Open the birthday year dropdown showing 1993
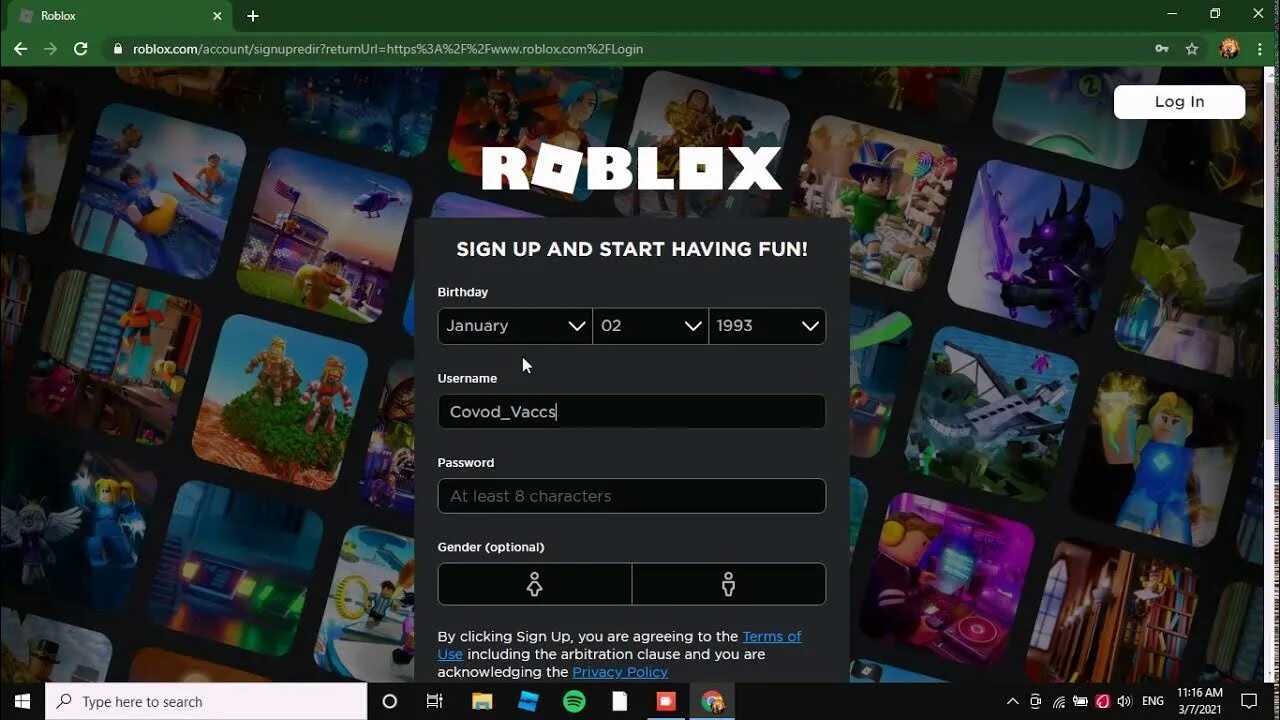Viewport: 1280px width, 720px height. point(767,326)
